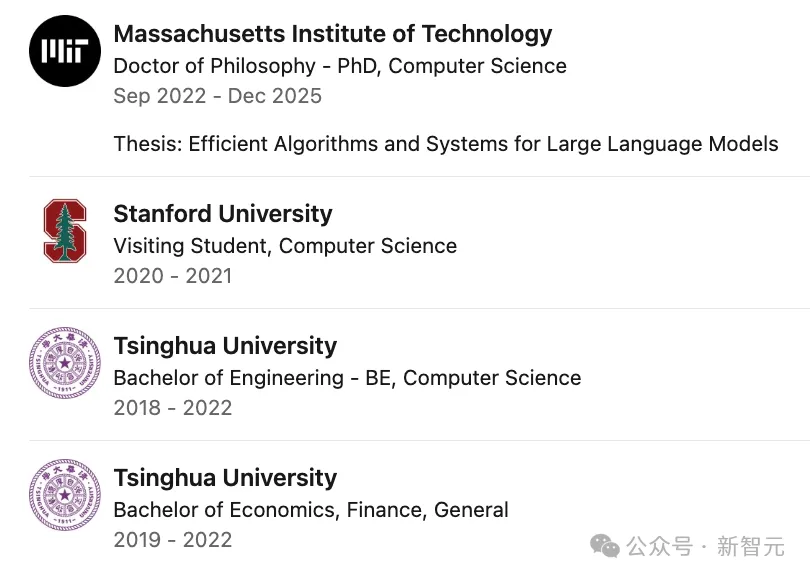Open Tsinghua University heading above Bachelor of Engineering

coord(225,346)
